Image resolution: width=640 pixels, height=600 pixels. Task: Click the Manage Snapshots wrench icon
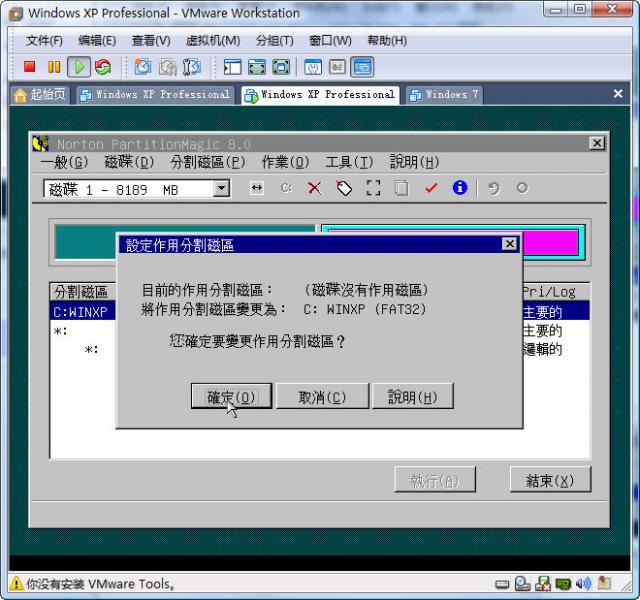191,67
